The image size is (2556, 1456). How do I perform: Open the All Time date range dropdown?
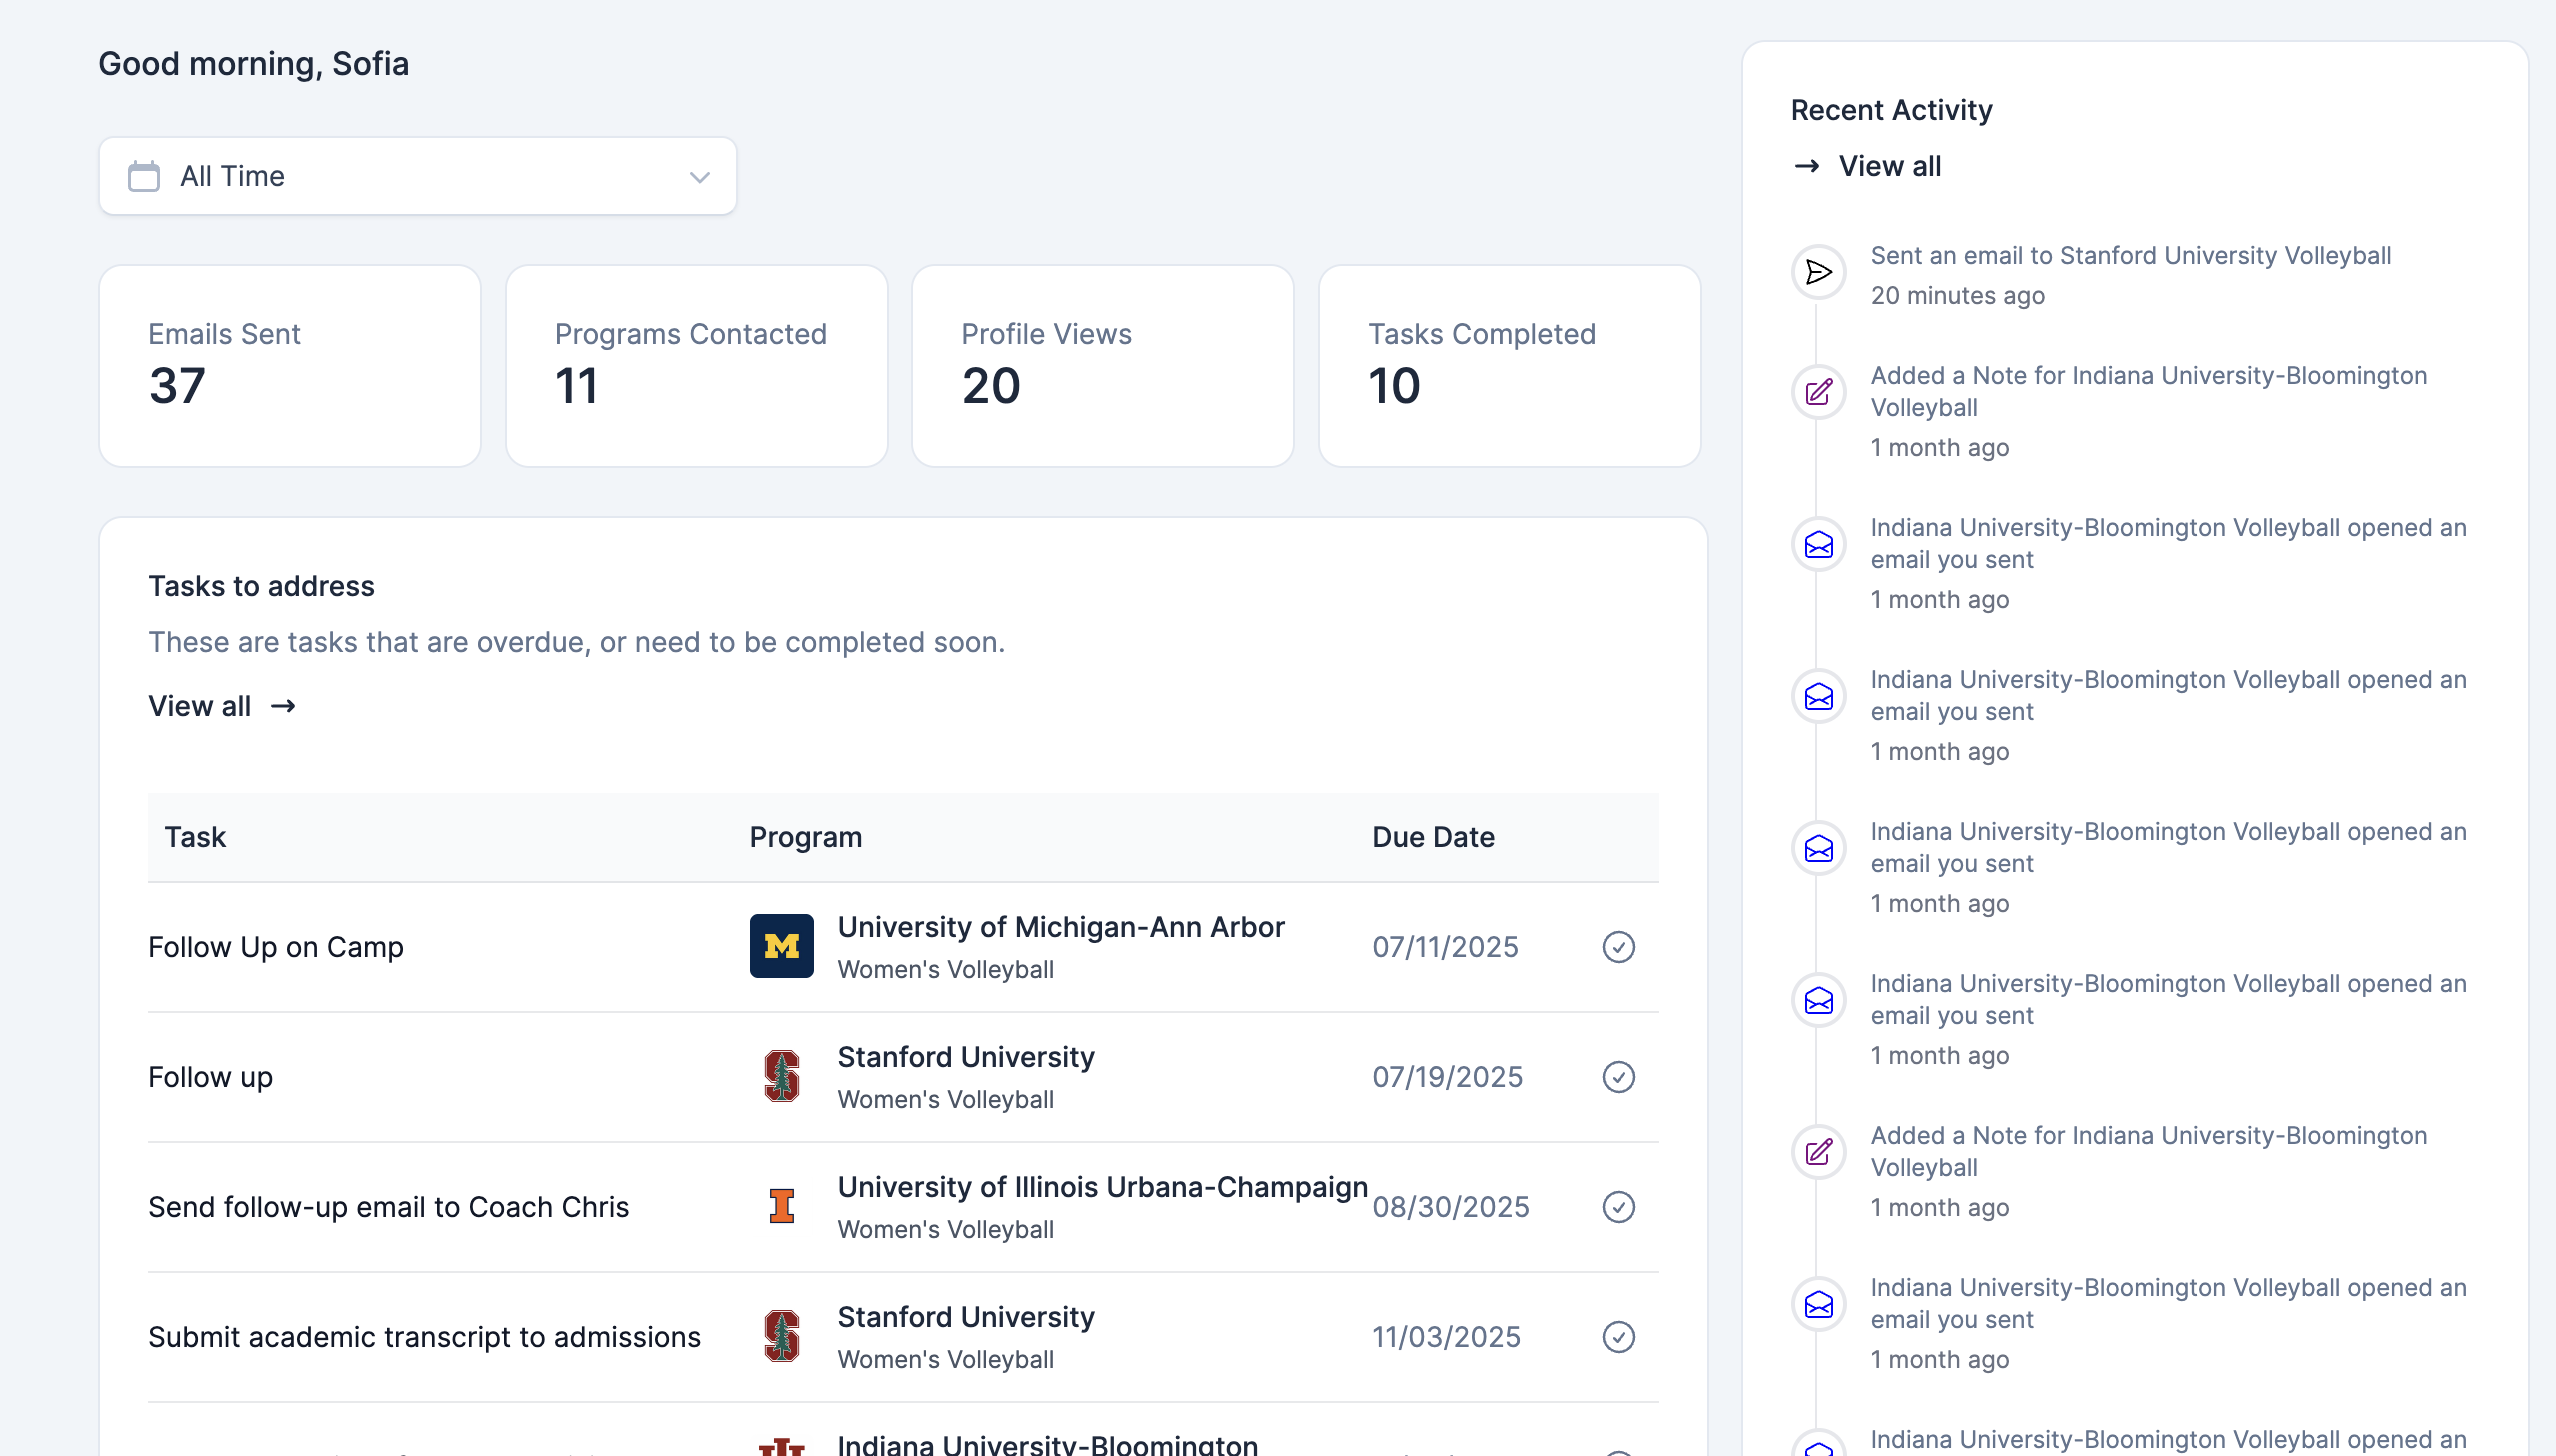418,176
